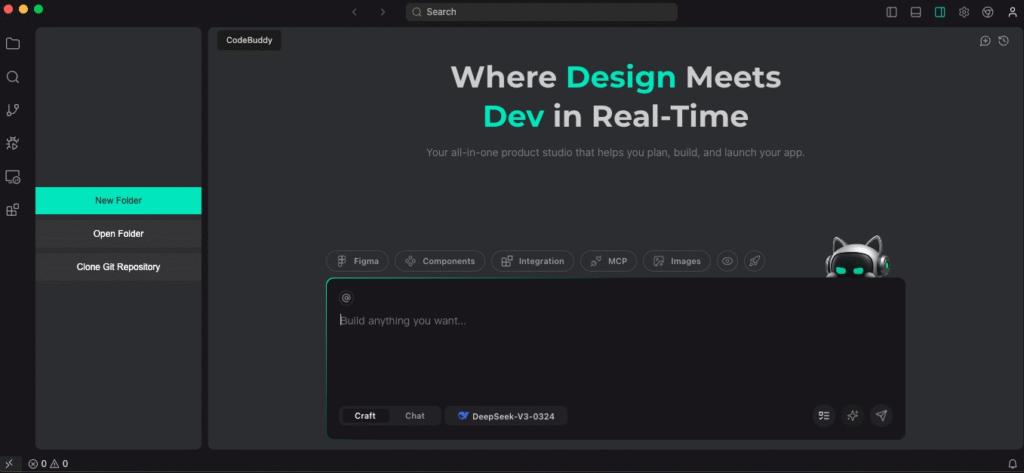Open the Extensions sidebar icon
1024x473 pixels.
point(13,210)
